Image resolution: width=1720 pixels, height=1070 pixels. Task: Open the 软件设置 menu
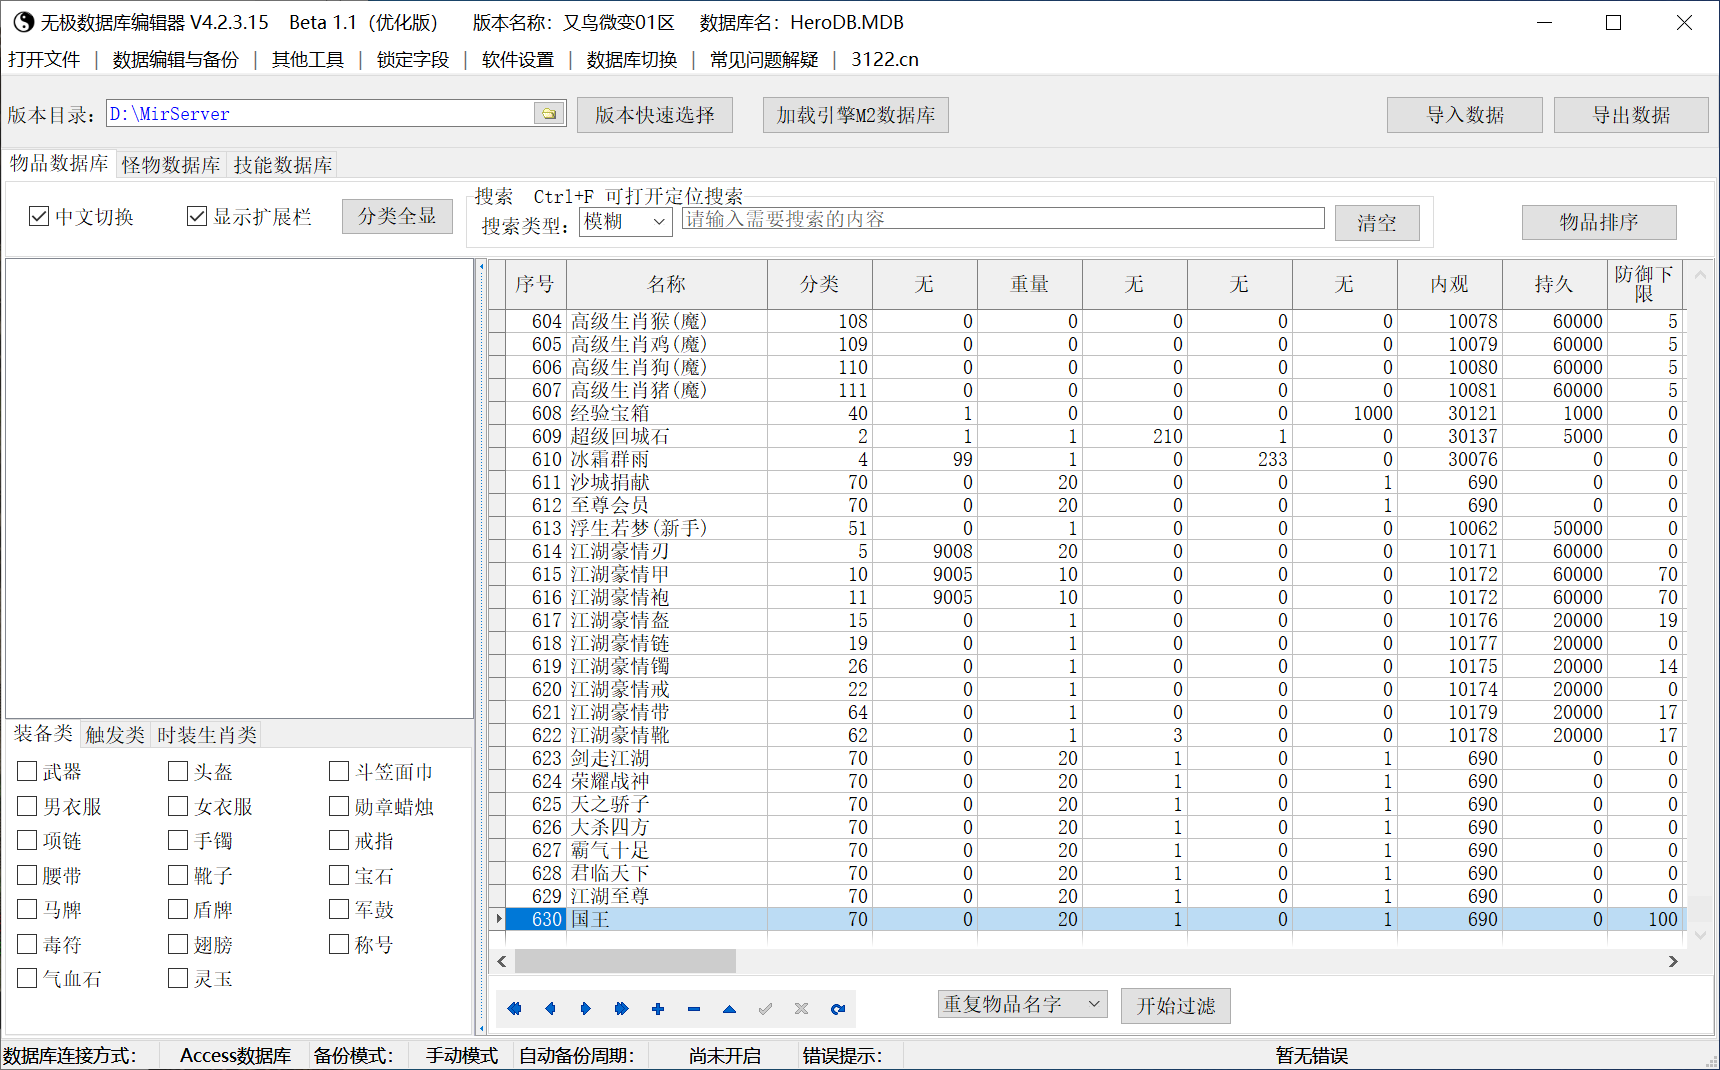pyautogui.click(x=518, y=60)
